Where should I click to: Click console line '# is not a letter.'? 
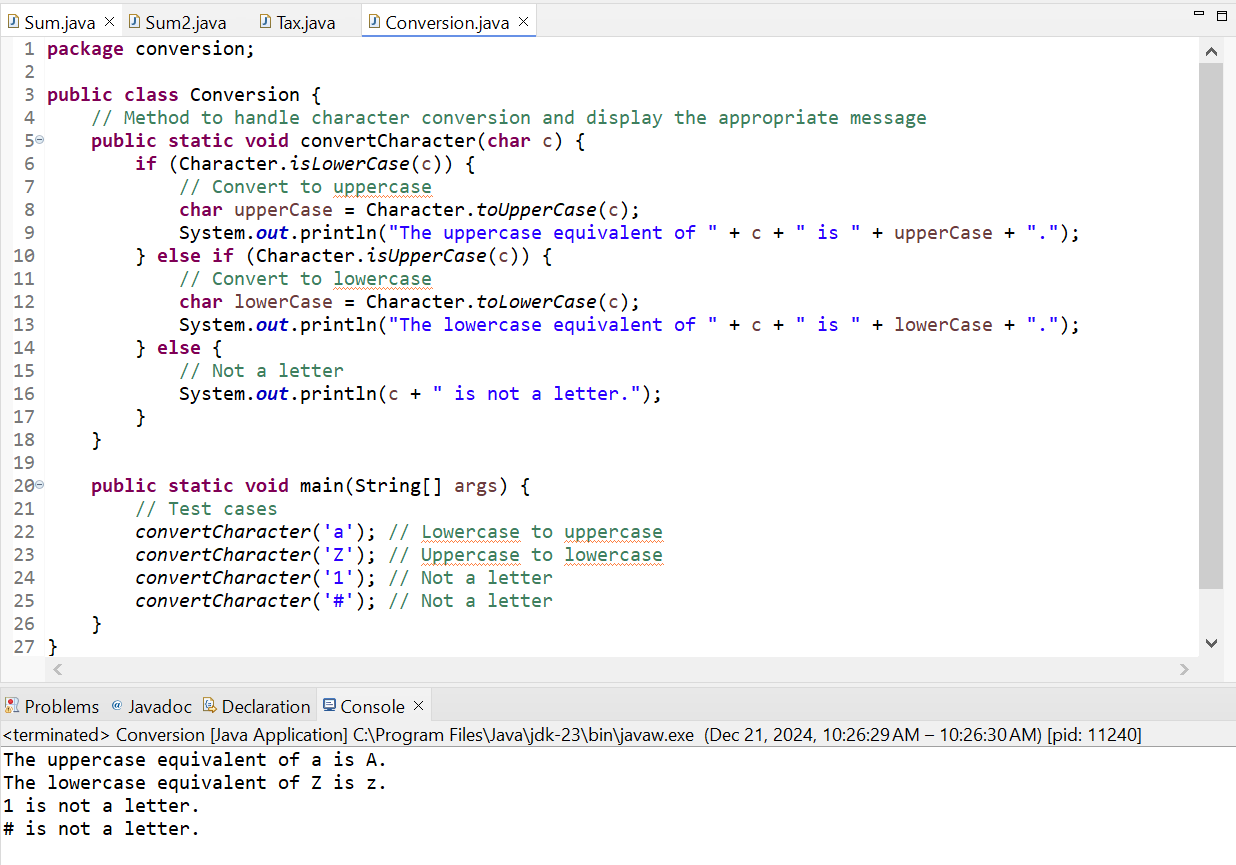click(101, 829)
